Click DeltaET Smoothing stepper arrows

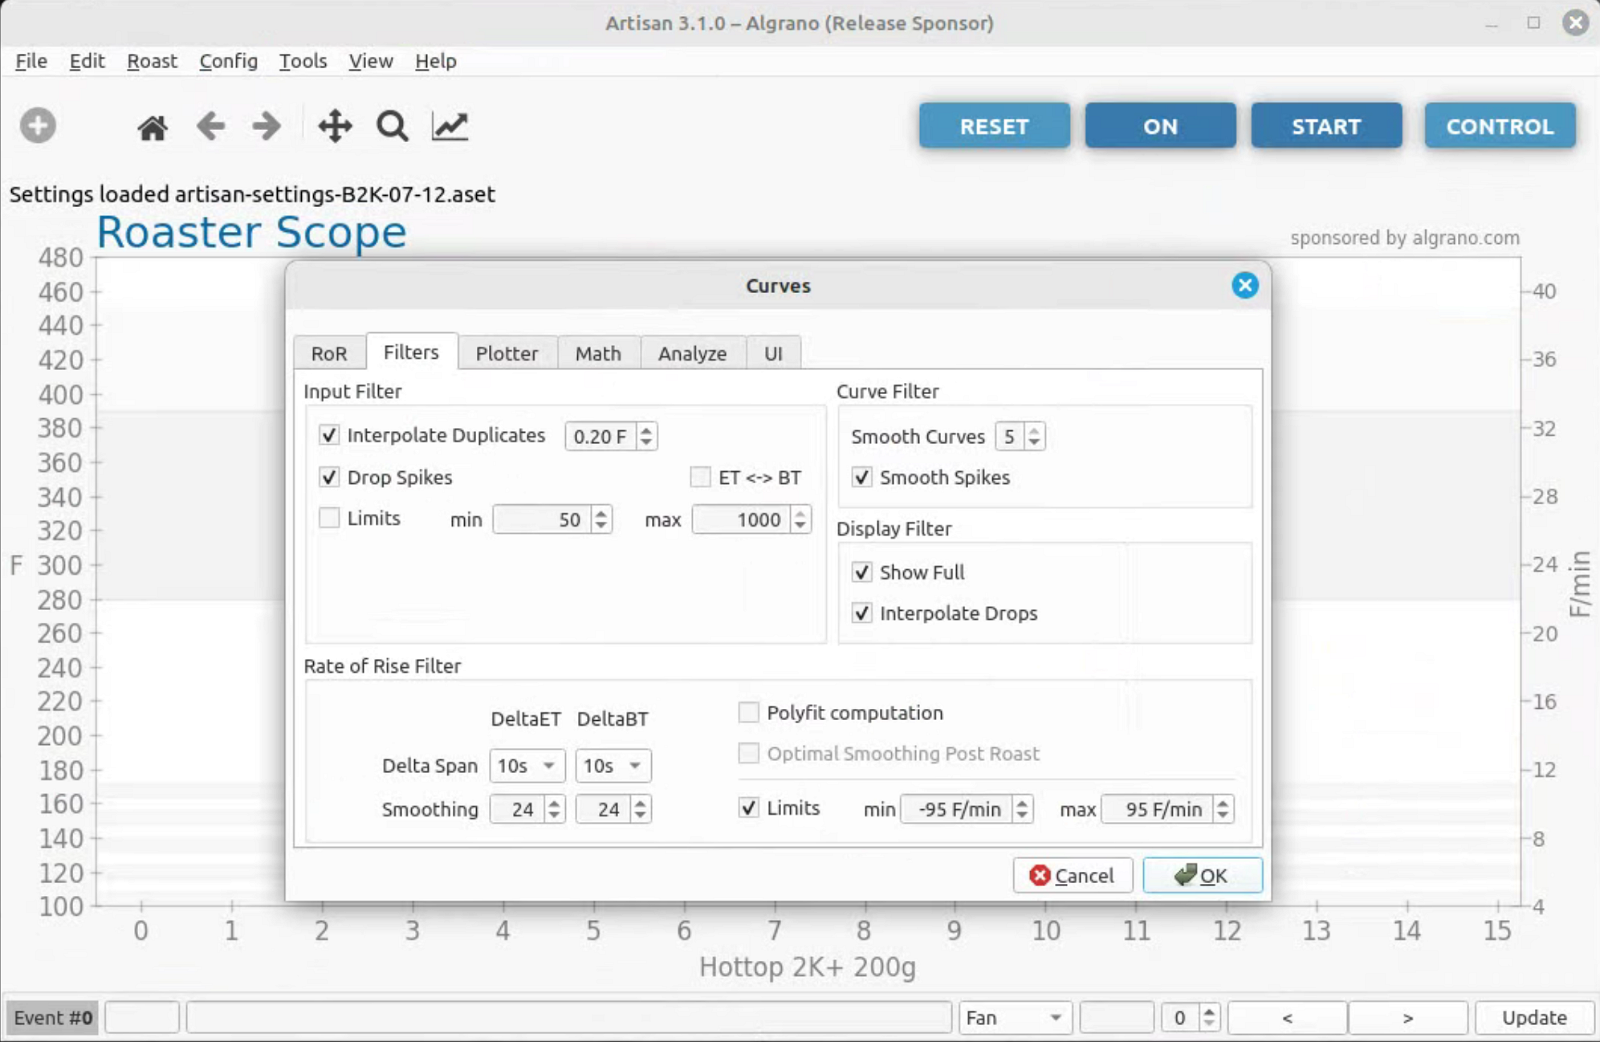[x=555, y=809]
